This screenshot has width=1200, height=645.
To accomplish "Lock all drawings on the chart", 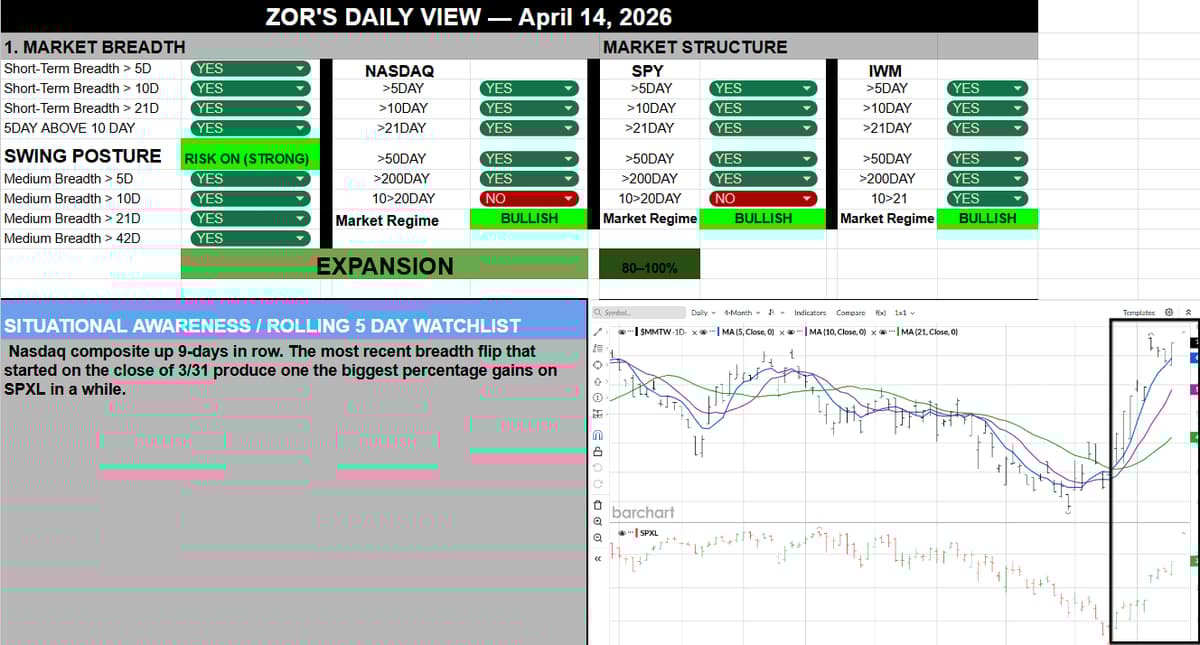I will (x=598, y=450).
